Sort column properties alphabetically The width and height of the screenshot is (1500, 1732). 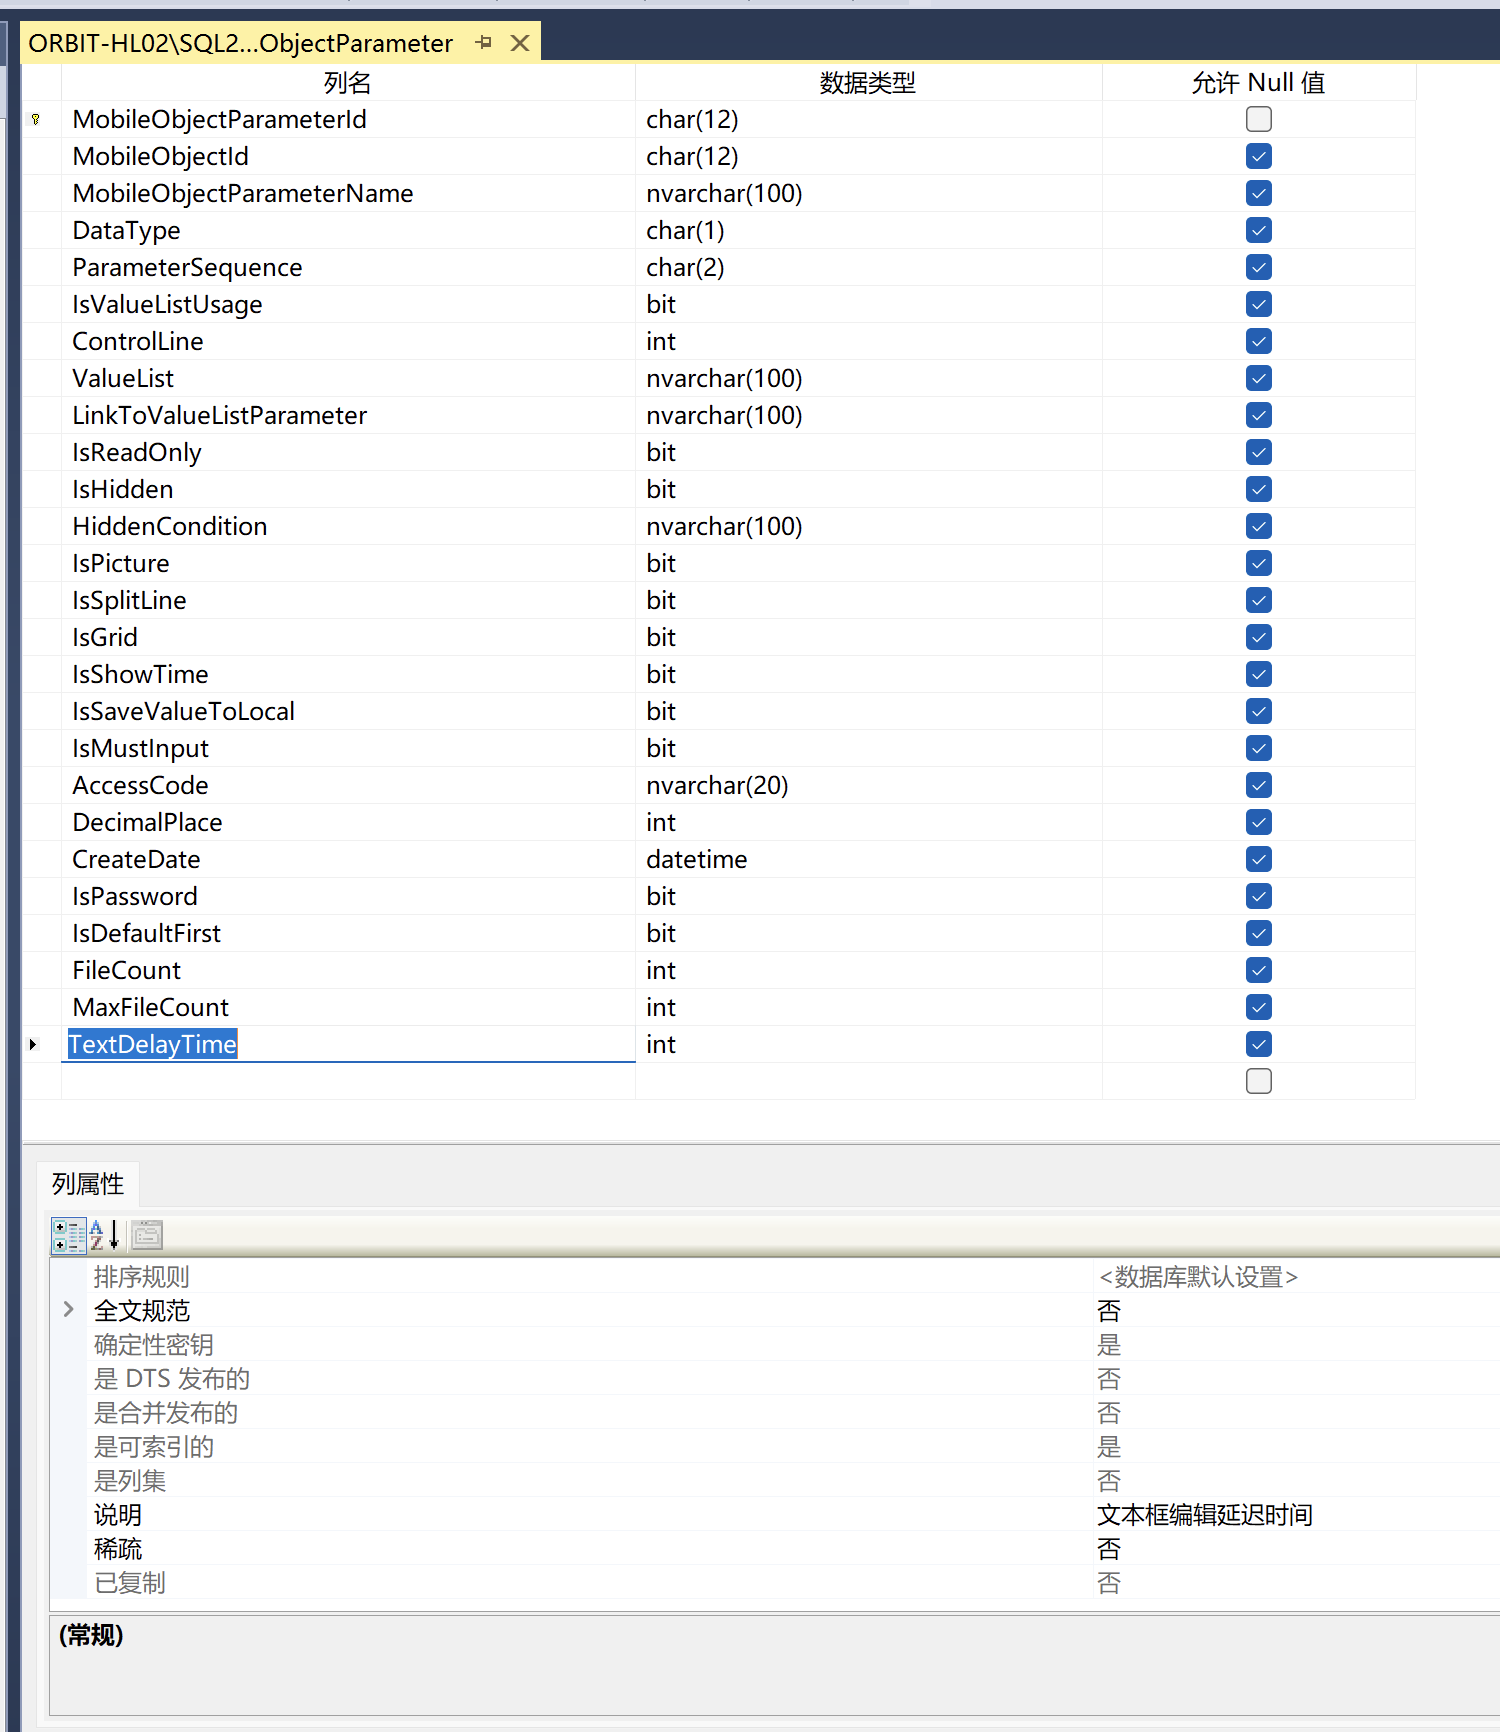tap(105, 1236)
